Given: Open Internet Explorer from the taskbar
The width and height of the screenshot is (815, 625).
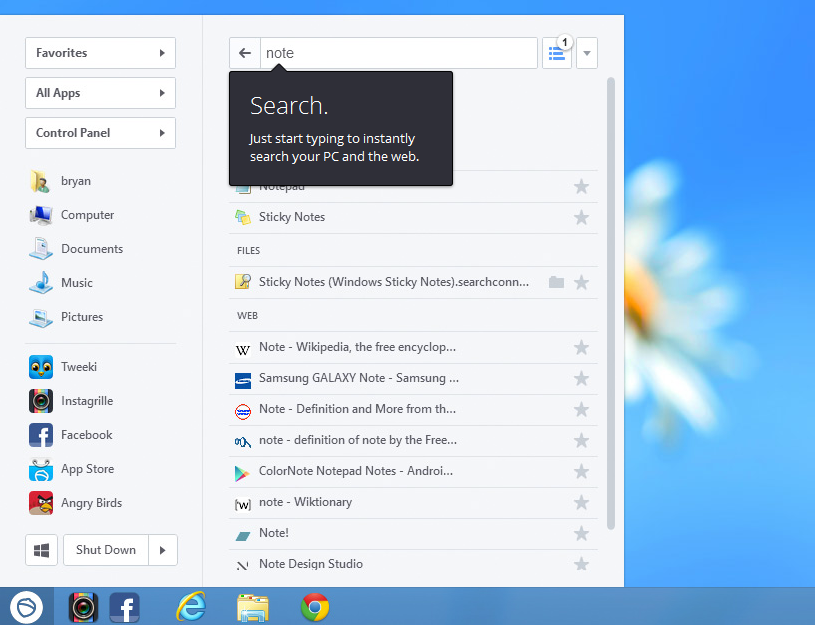Looking at the screenshot, I should click(189, 607).
